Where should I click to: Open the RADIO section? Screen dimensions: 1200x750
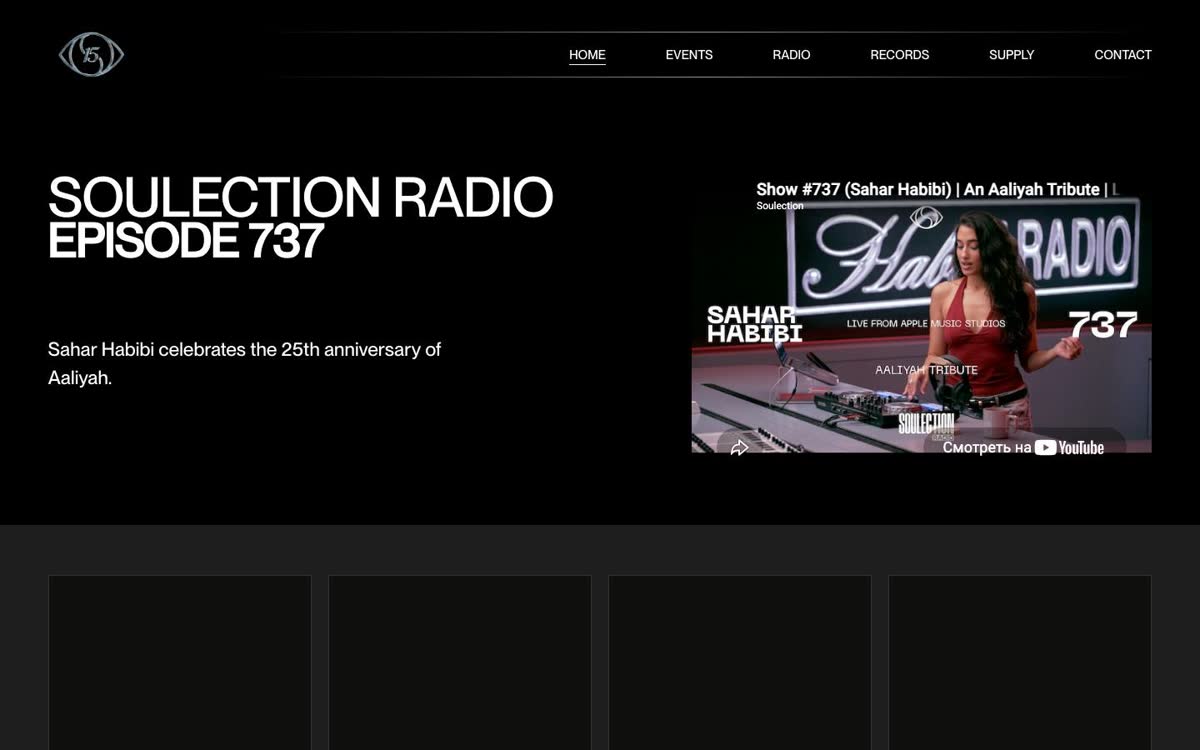pos(791,55)
